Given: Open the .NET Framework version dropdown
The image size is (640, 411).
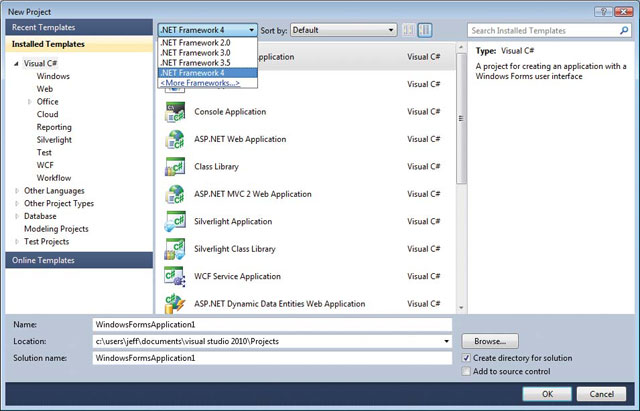Looking at the screenshot, I should (208, 30).
